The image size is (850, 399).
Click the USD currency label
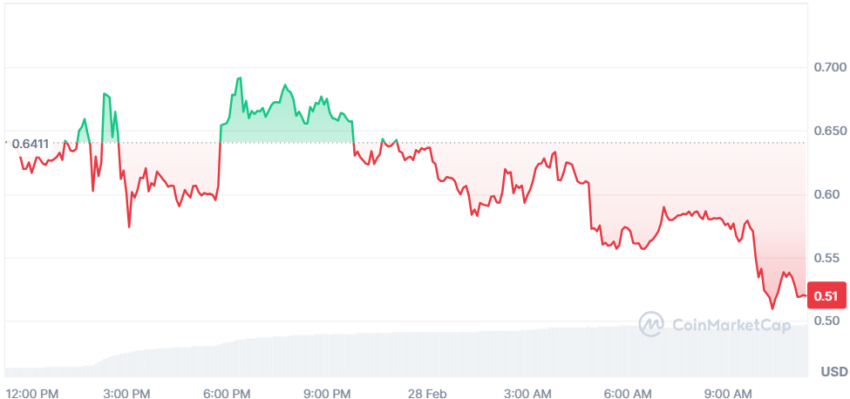(x=834, y=372)
